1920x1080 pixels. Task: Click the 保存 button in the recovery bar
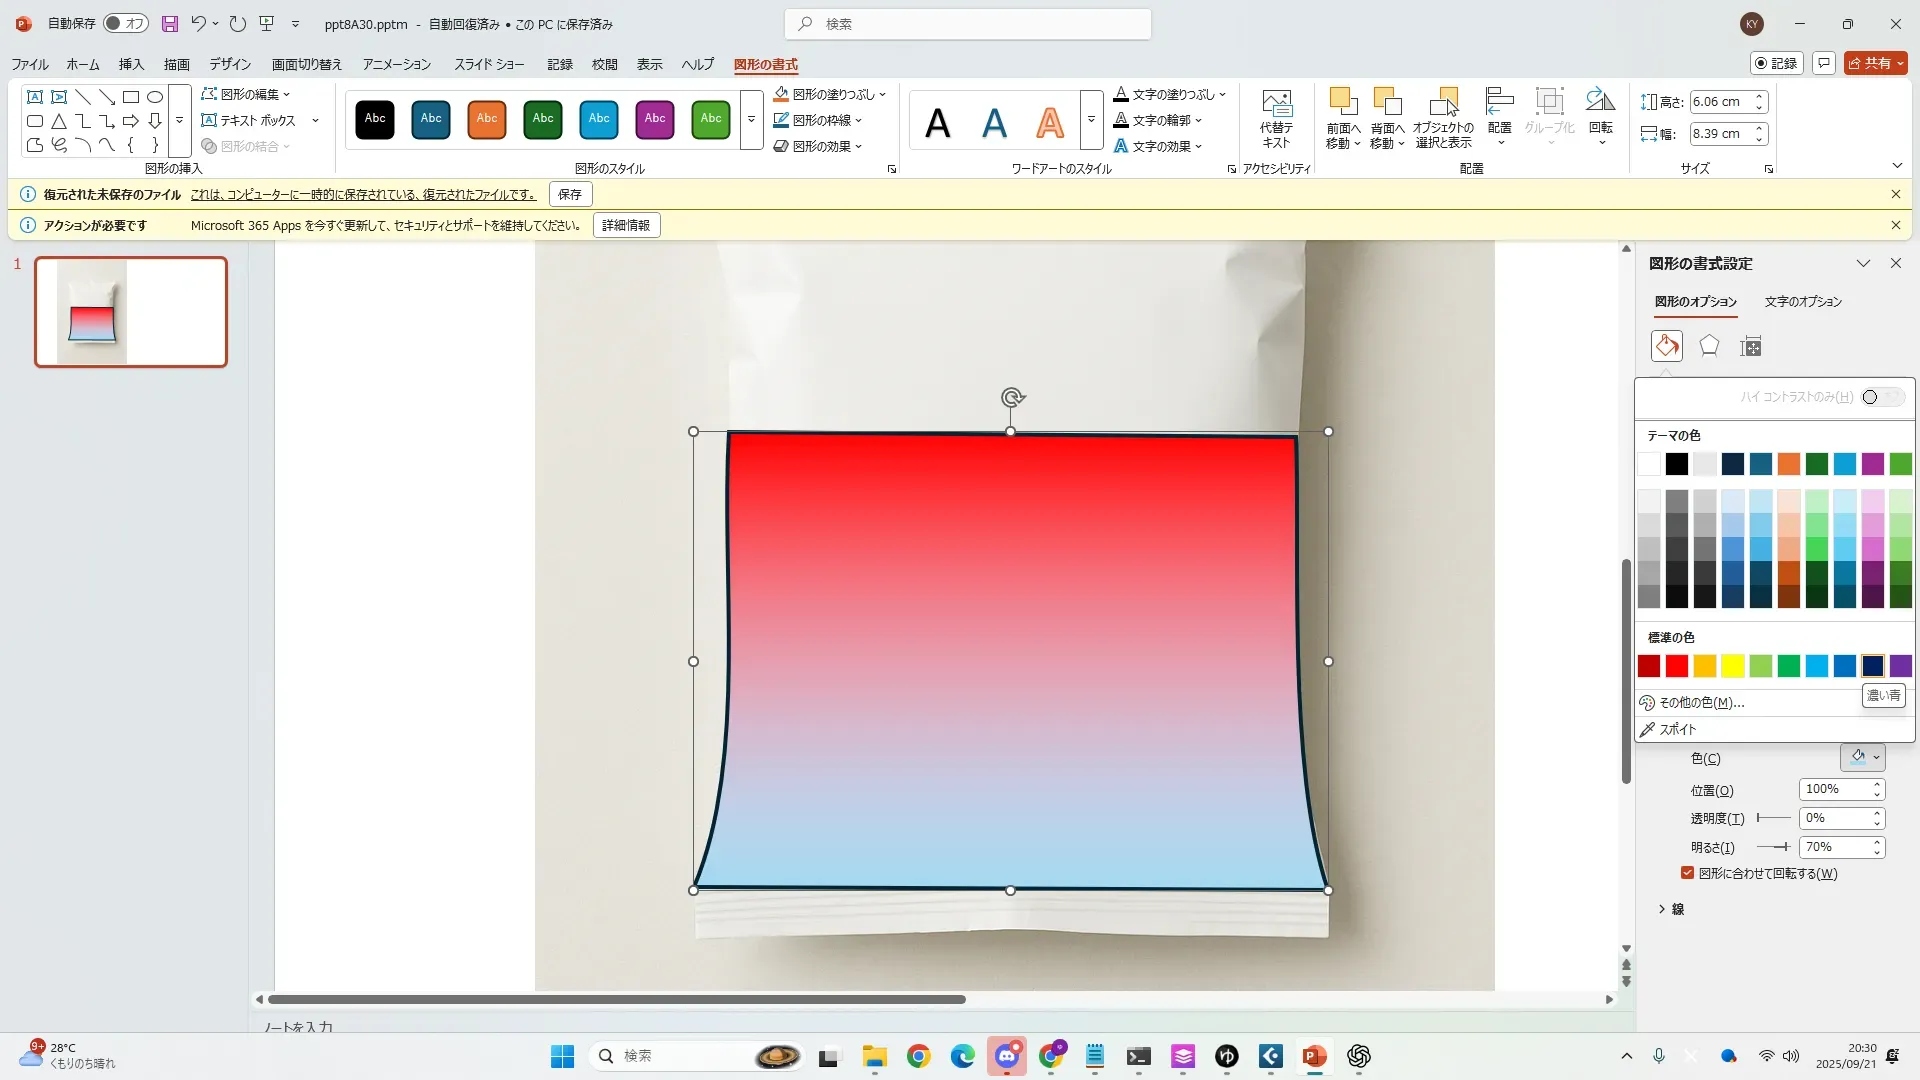click(569, 194)
